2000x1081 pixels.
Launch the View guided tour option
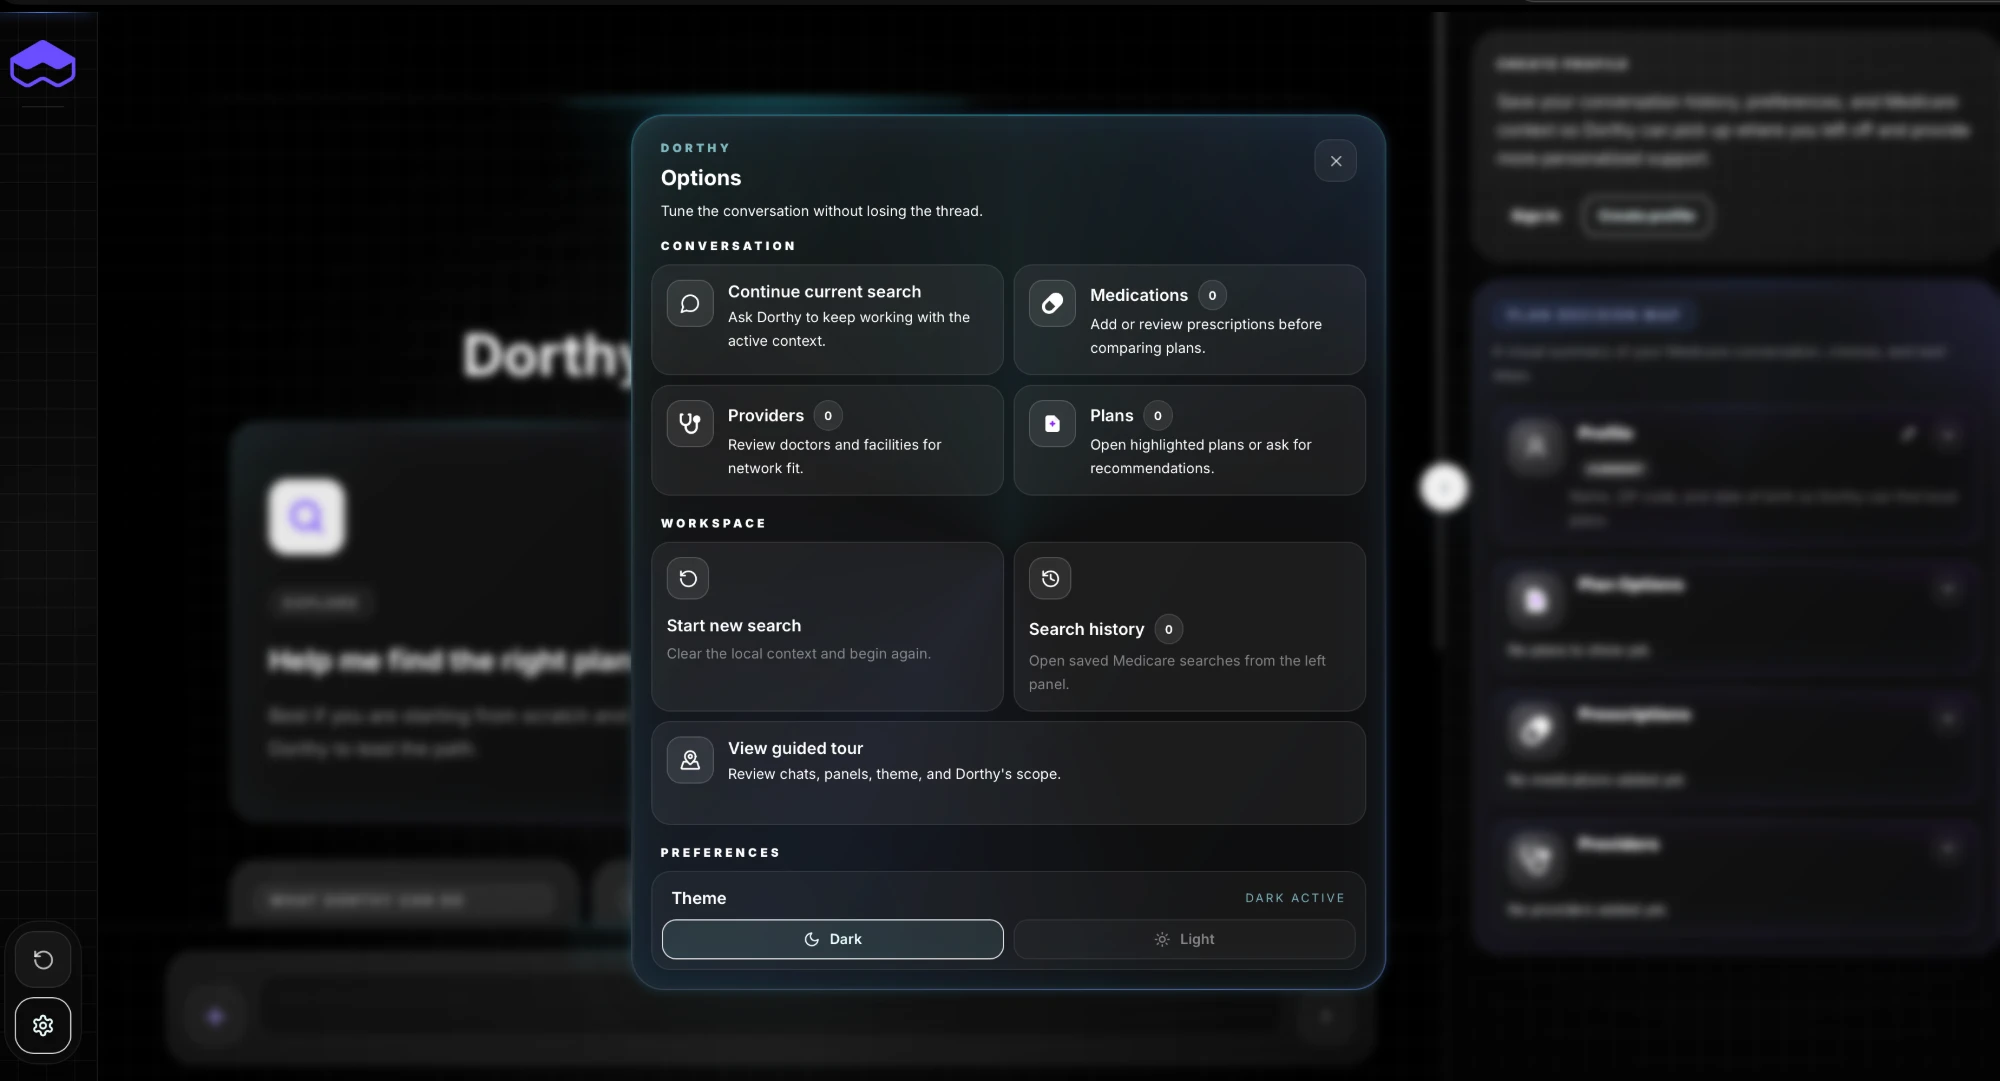click(x=1008, y=773)
